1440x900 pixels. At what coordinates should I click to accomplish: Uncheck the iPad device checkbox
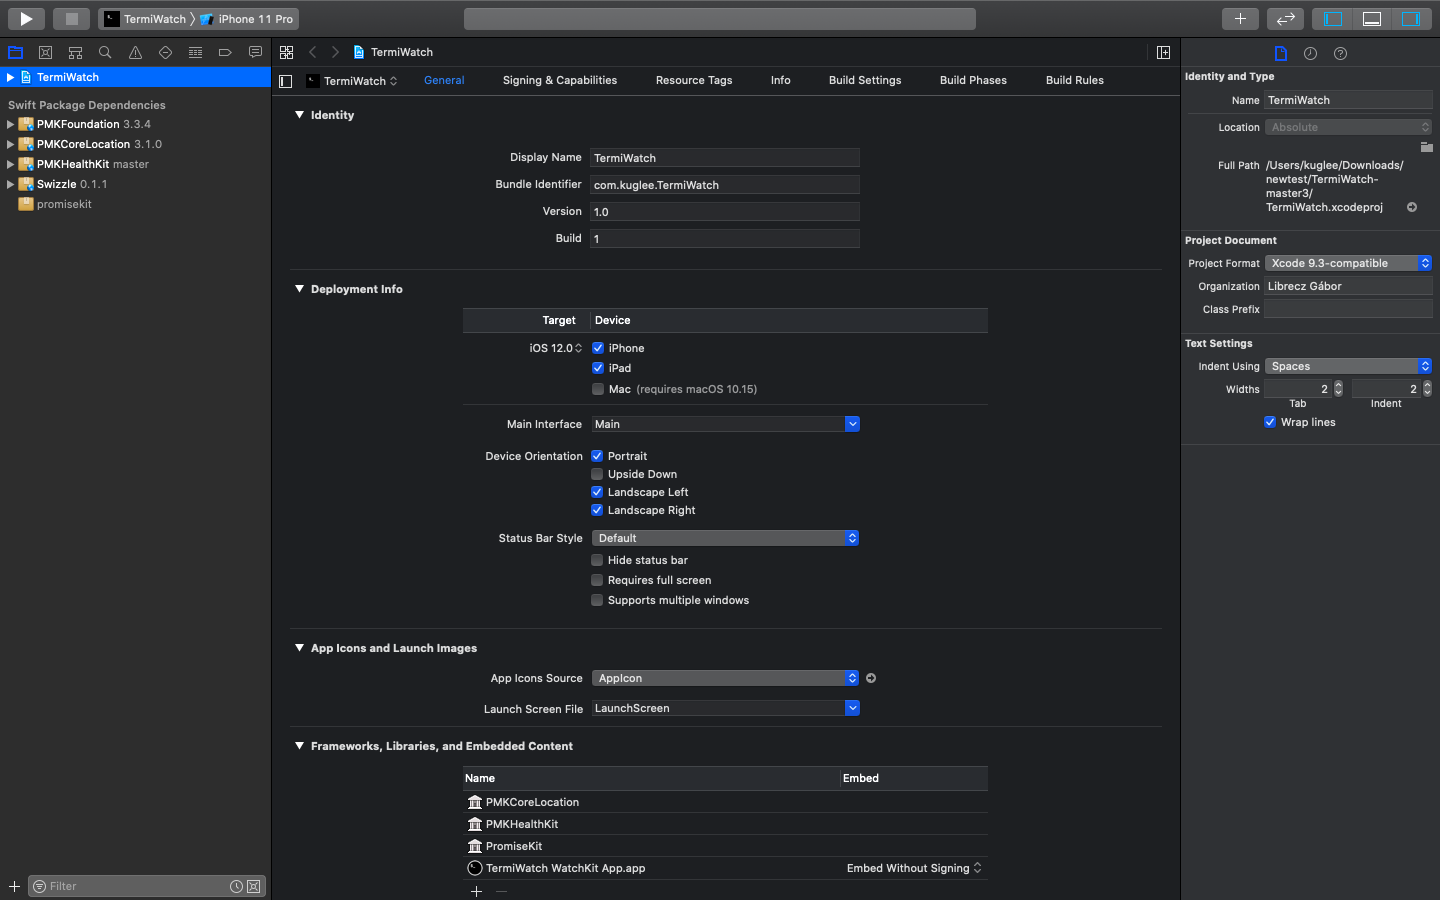[598, 368]
